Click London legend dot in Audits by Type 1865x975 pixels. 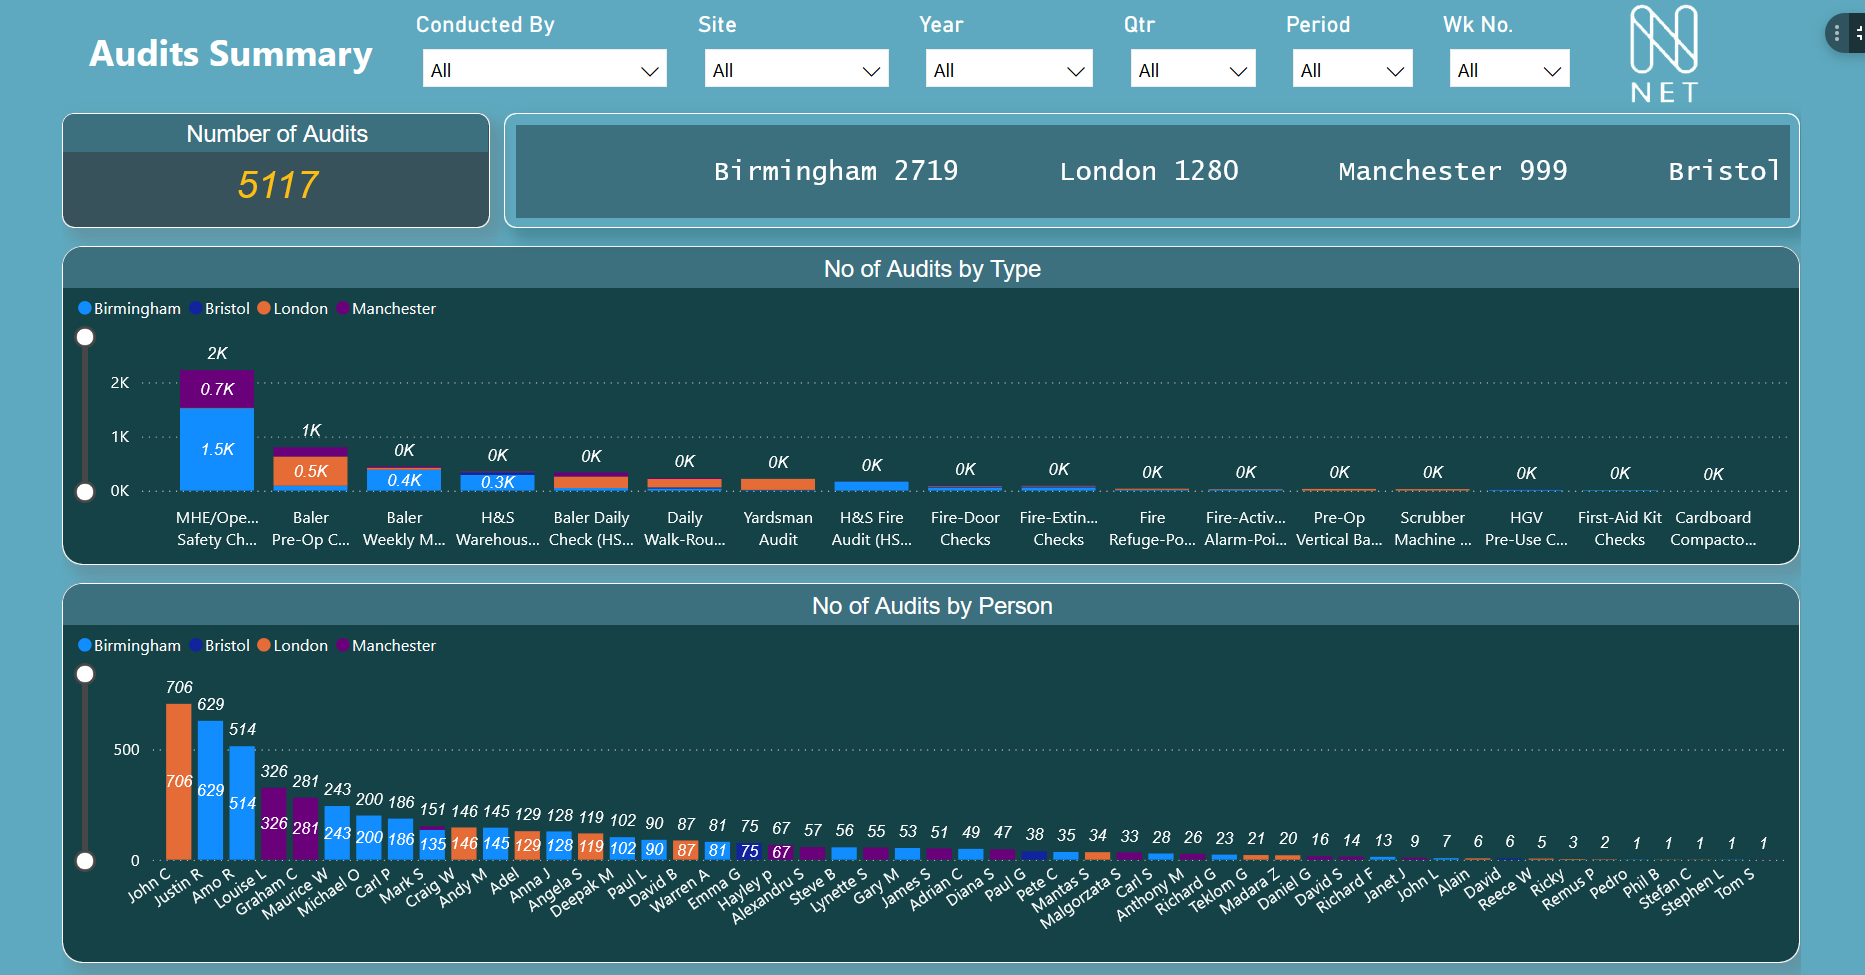pyautogui.click(x=265, y=308)
